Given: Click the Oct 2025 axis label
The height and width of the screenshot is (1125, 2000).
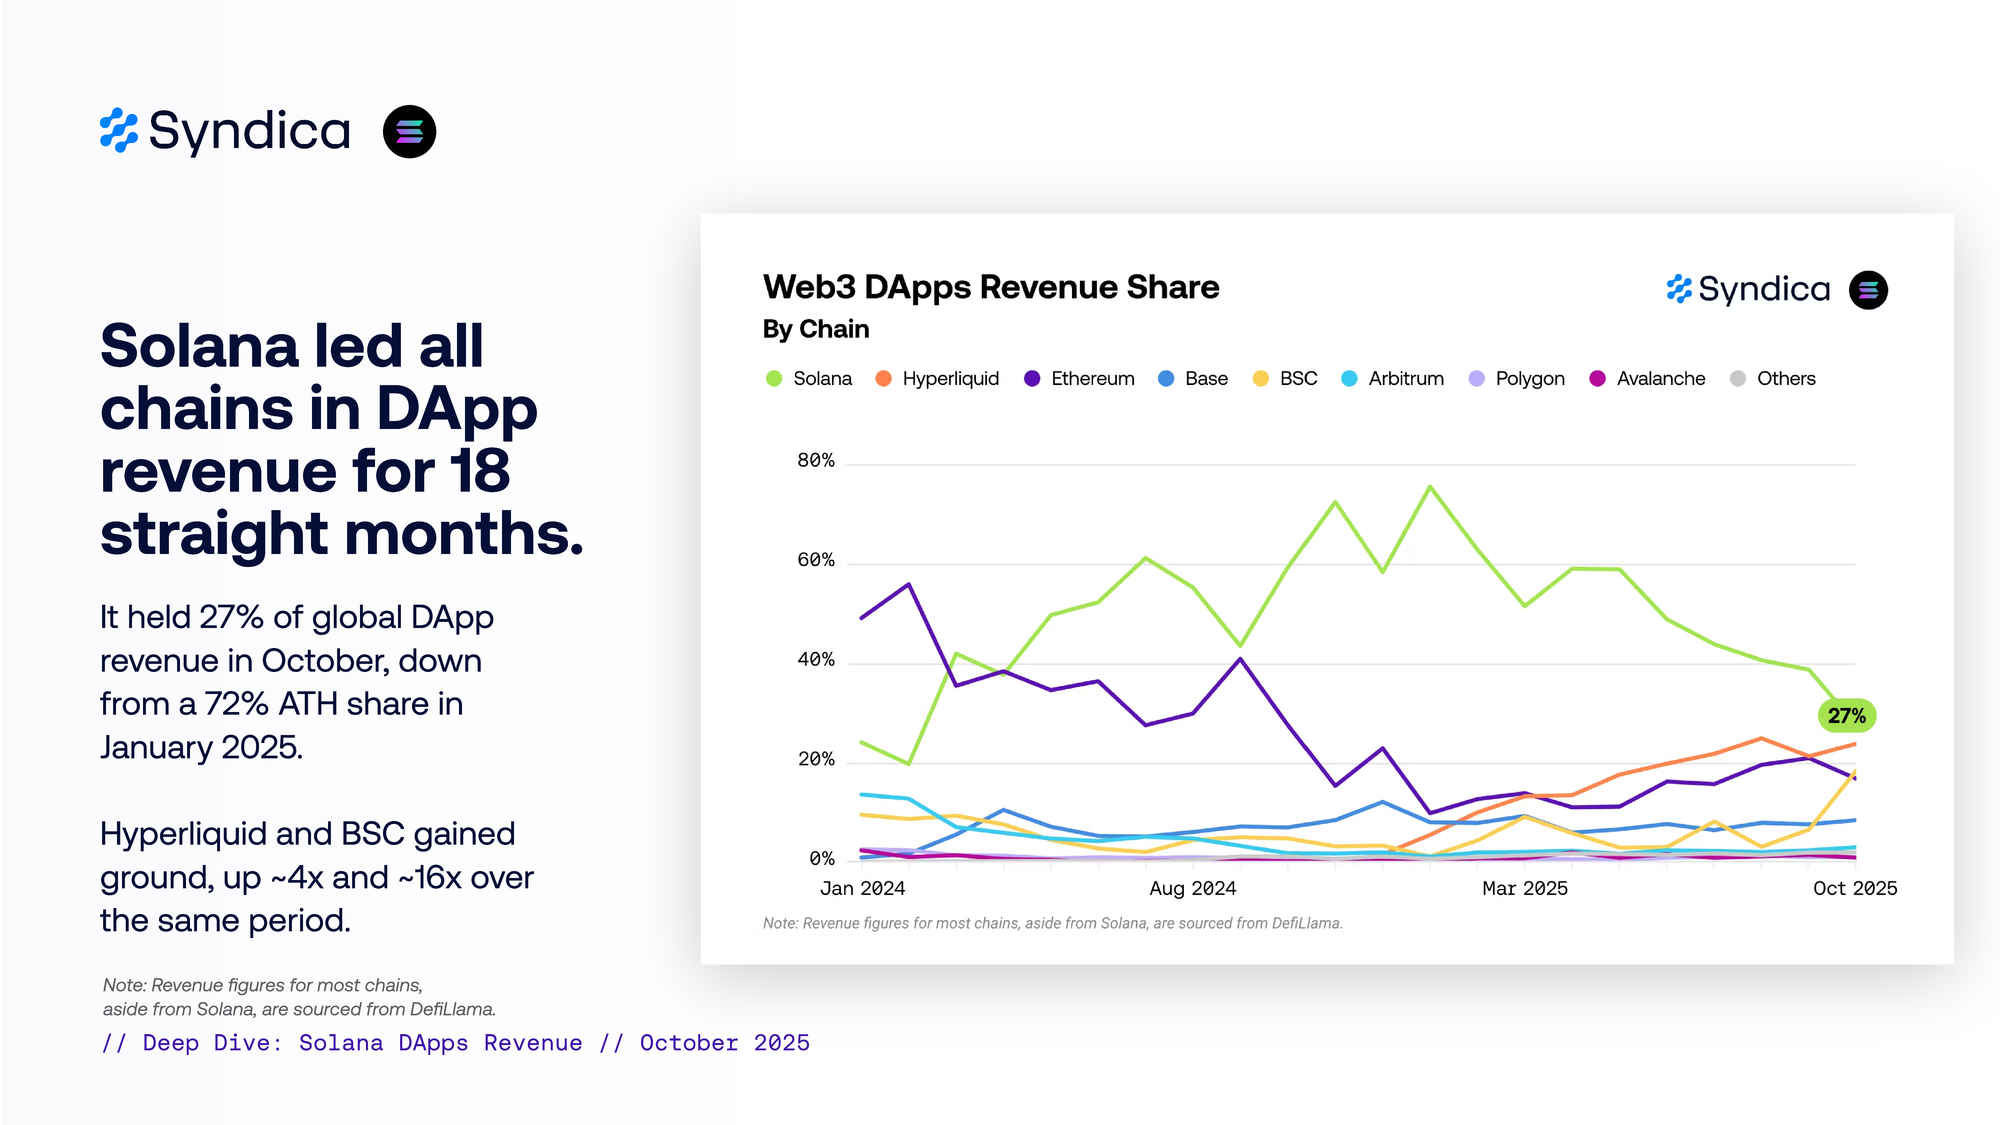Looking at the screenshot, I should tap(1854, 888).
